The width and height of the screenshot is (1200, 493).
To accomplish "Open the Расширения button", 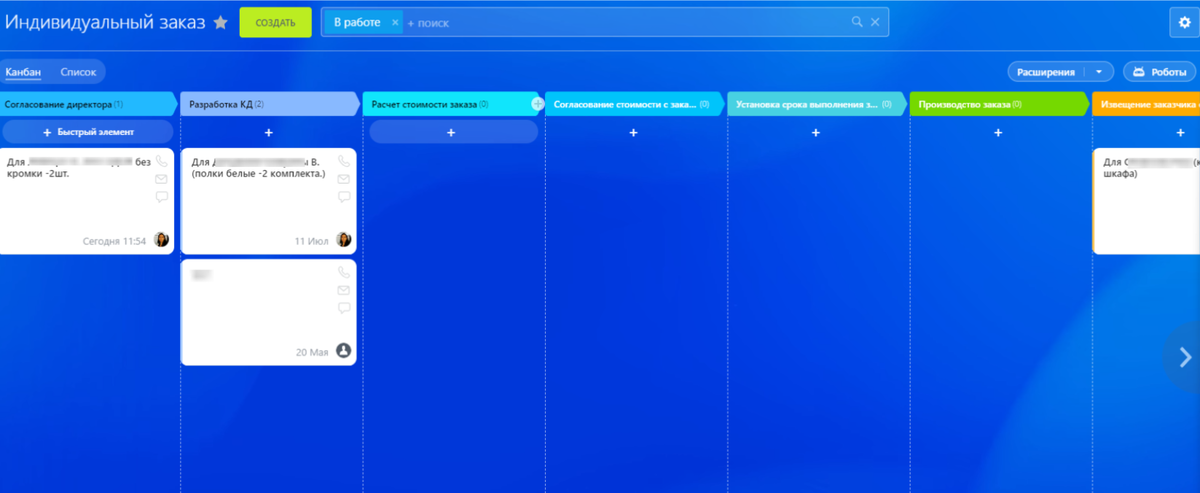I will 1046,72.
